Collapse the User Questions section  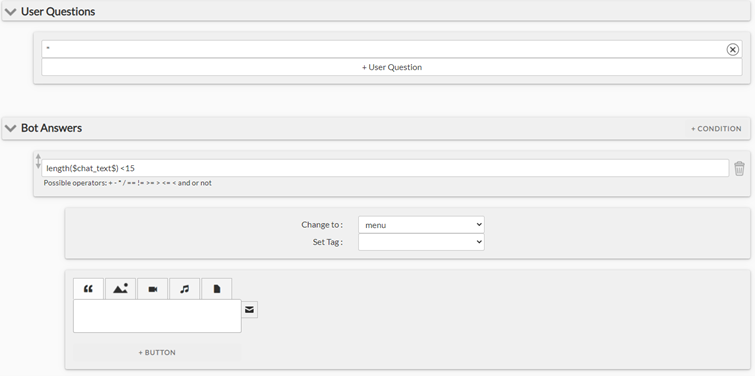(x=10, y=12)
